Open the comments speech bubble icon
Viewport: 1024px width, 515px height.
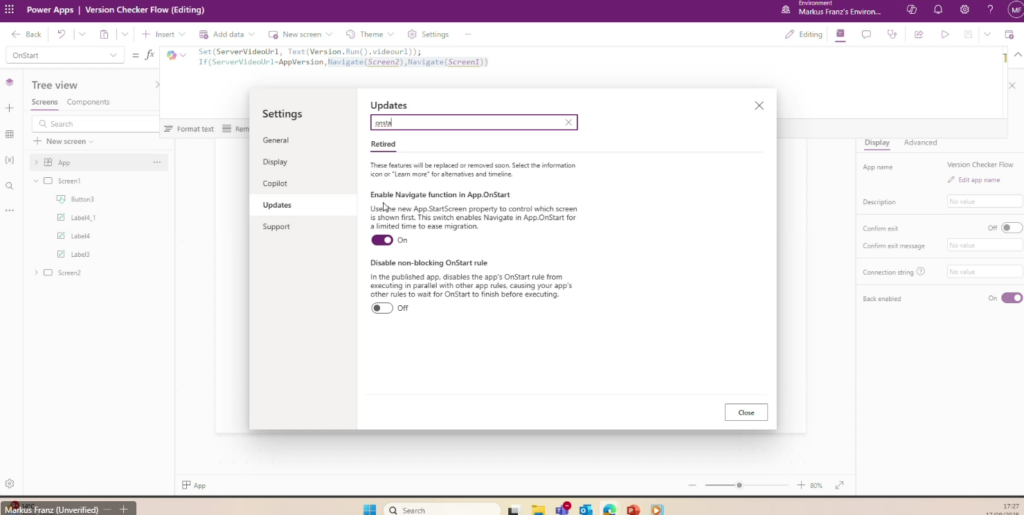(867, 34)
